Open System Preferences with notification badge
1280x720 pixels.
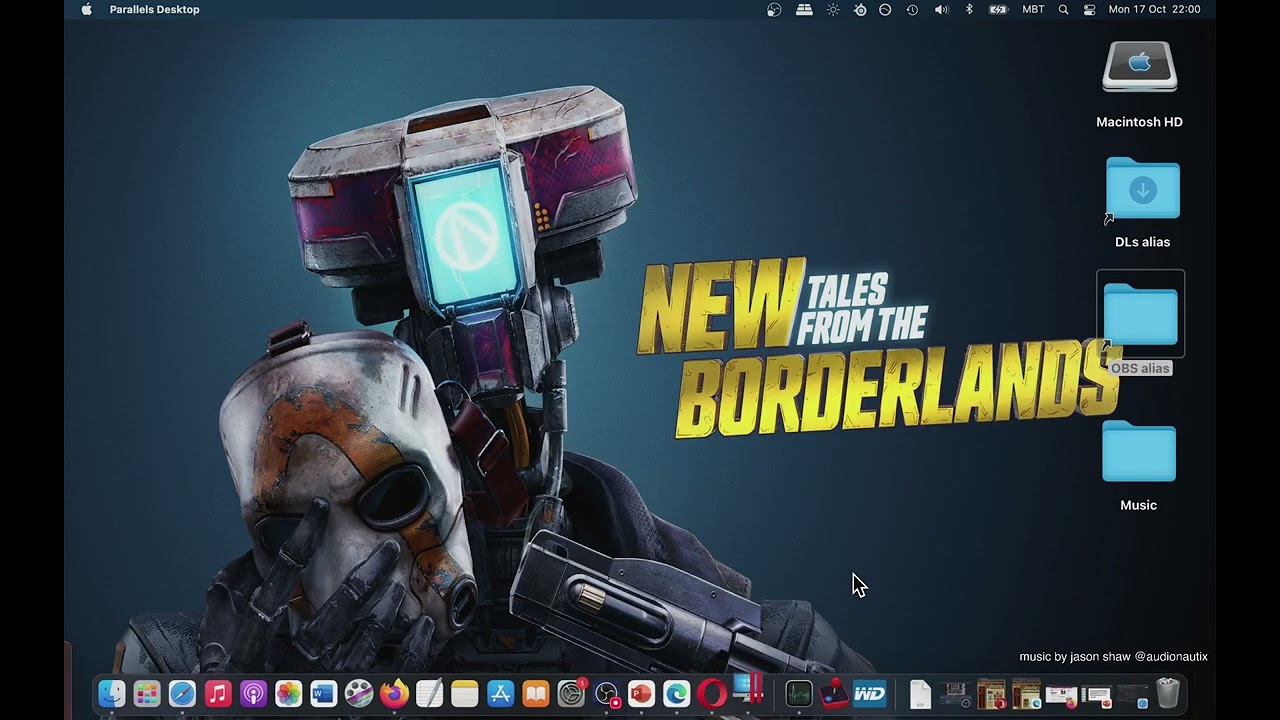pos(571,693)
